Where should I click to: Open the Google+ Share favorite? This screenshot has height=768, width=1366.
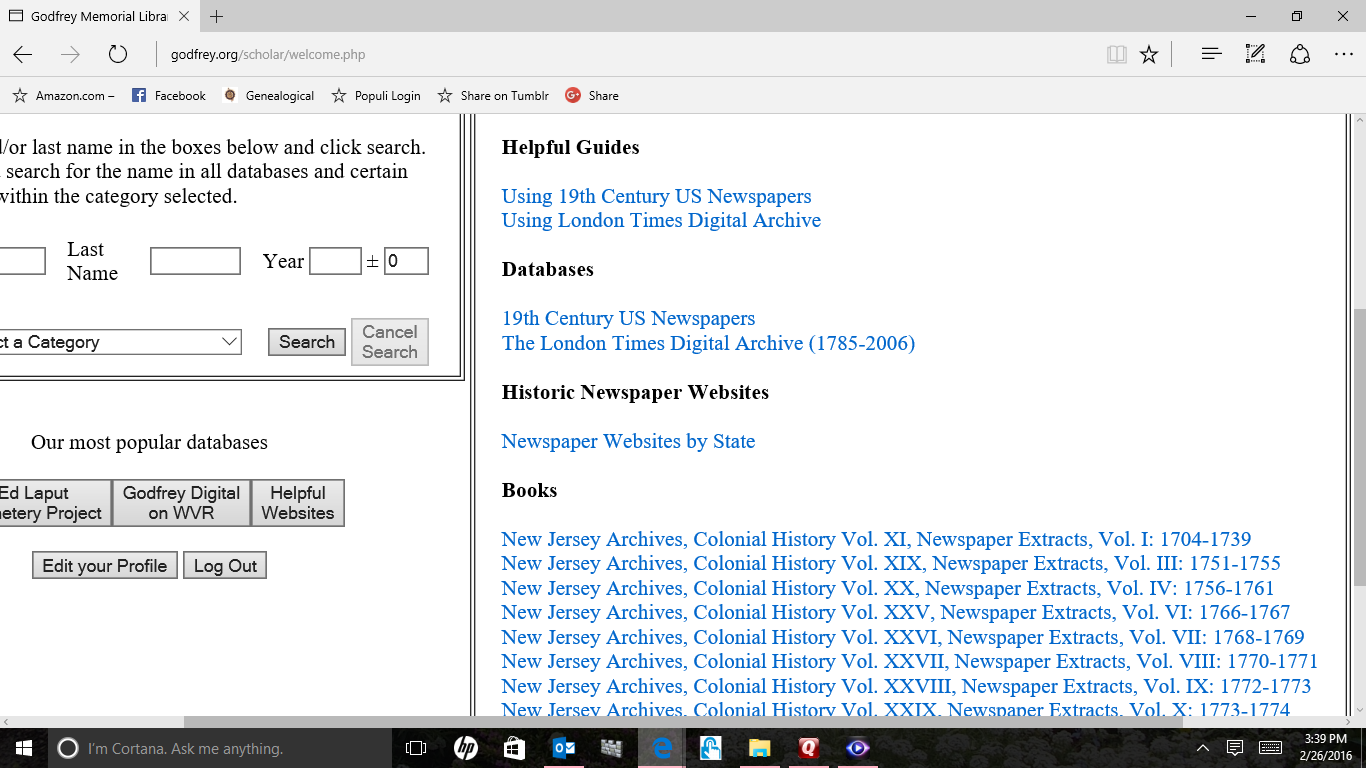tap(592, 96)
